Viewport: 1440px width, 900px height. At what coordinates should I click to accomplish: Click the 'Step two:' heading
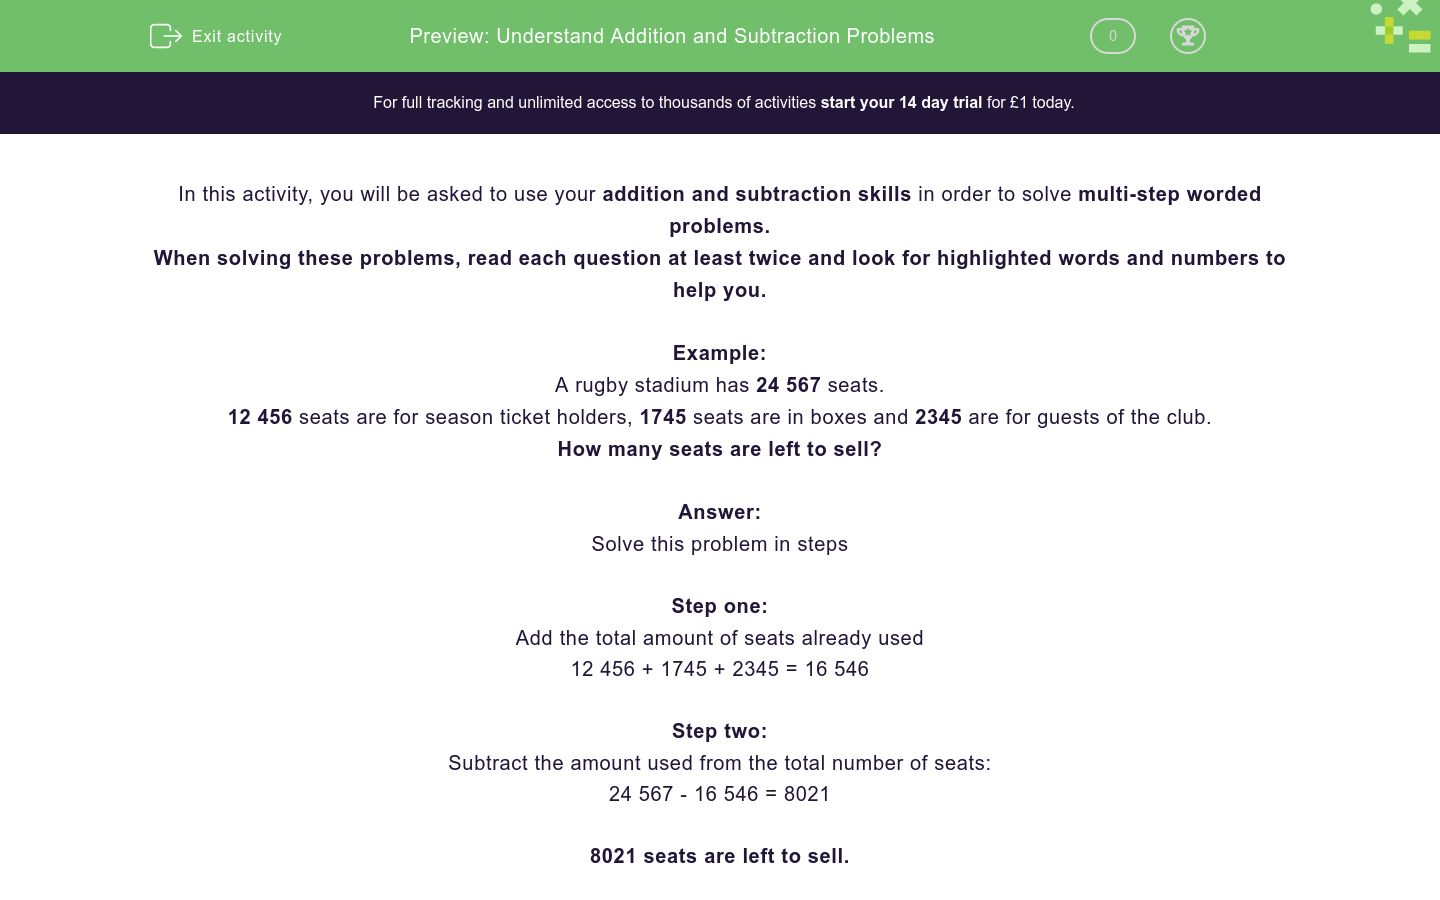[719, 731]
